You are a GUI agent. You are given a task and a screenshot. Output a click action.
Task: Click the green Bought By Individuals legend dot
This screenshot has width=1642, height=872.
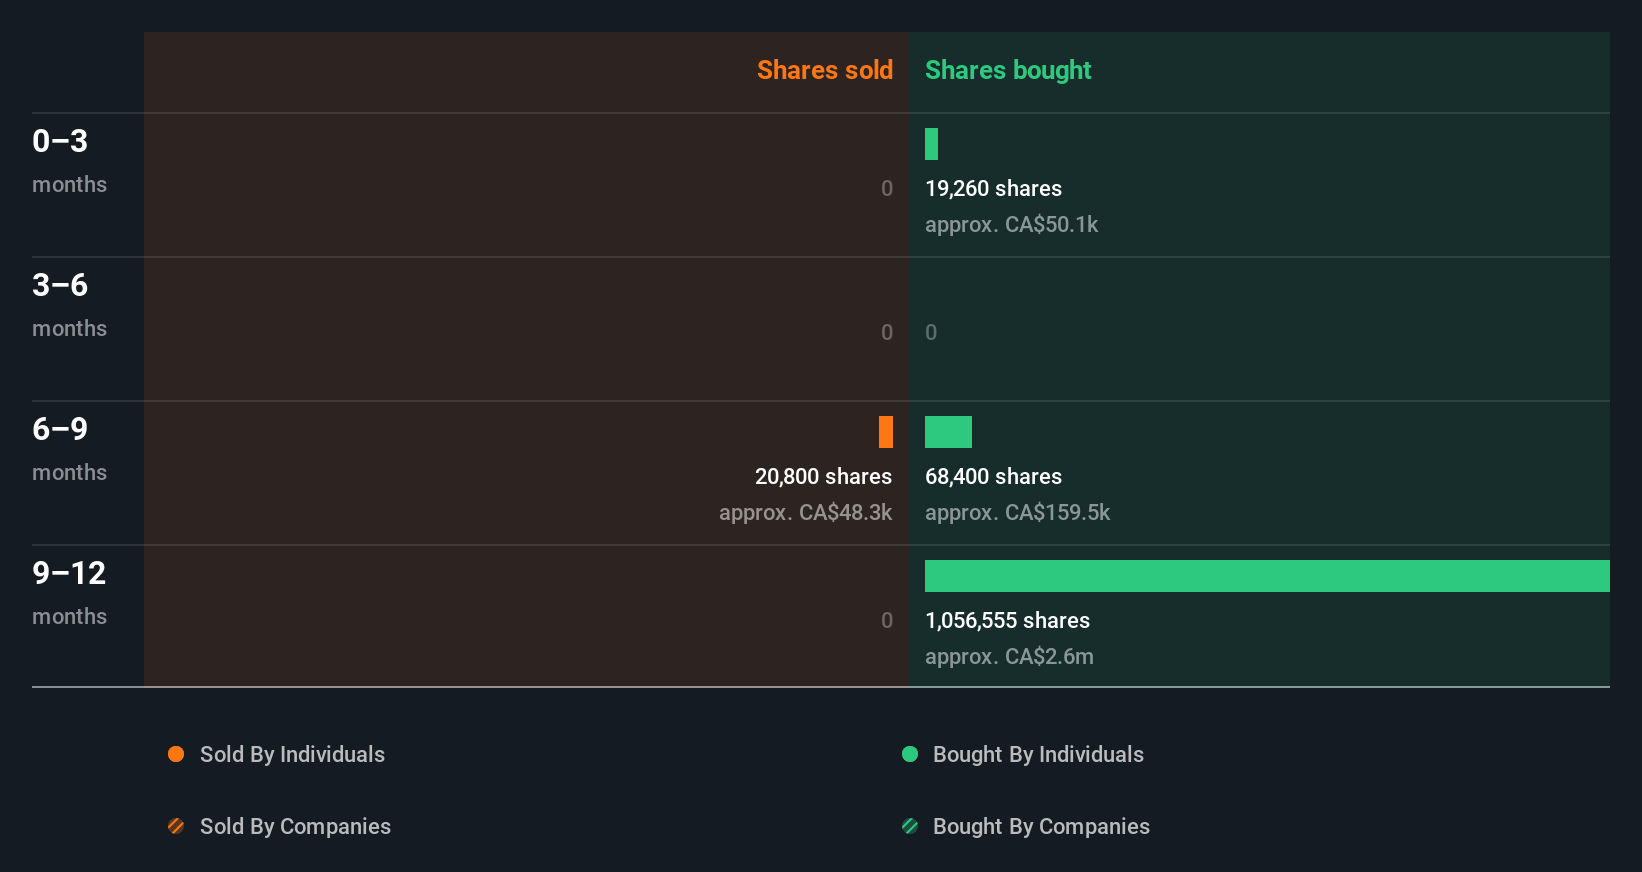tap(910, 754)
